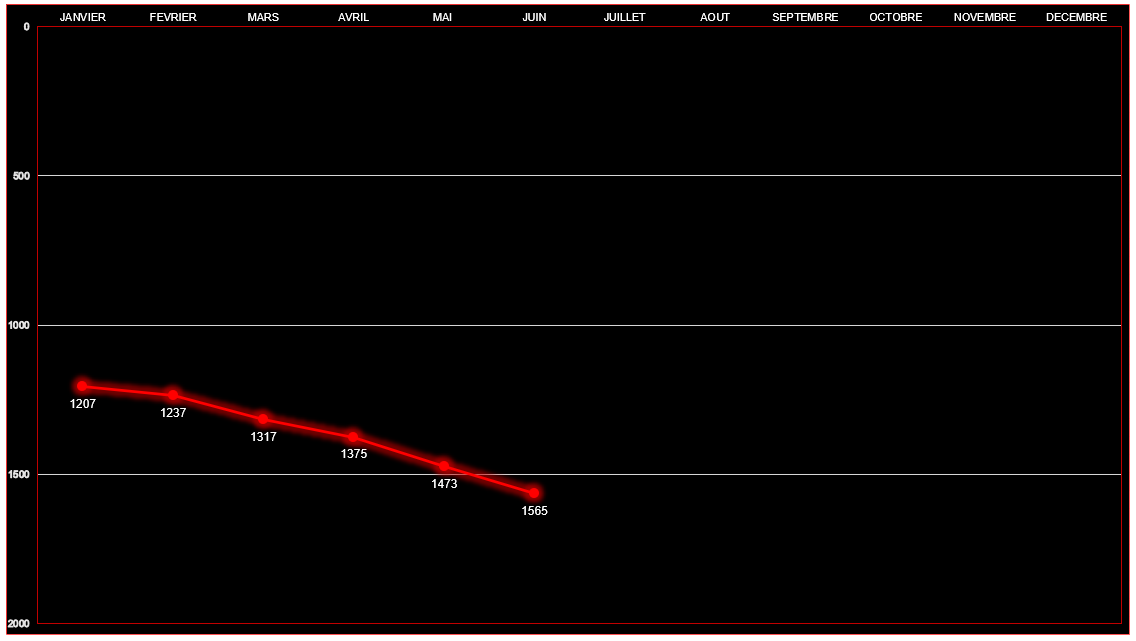1136x641 pixels.
Task: Click the NOVEMBRE axis label
Action: click(x=985, y=17)
